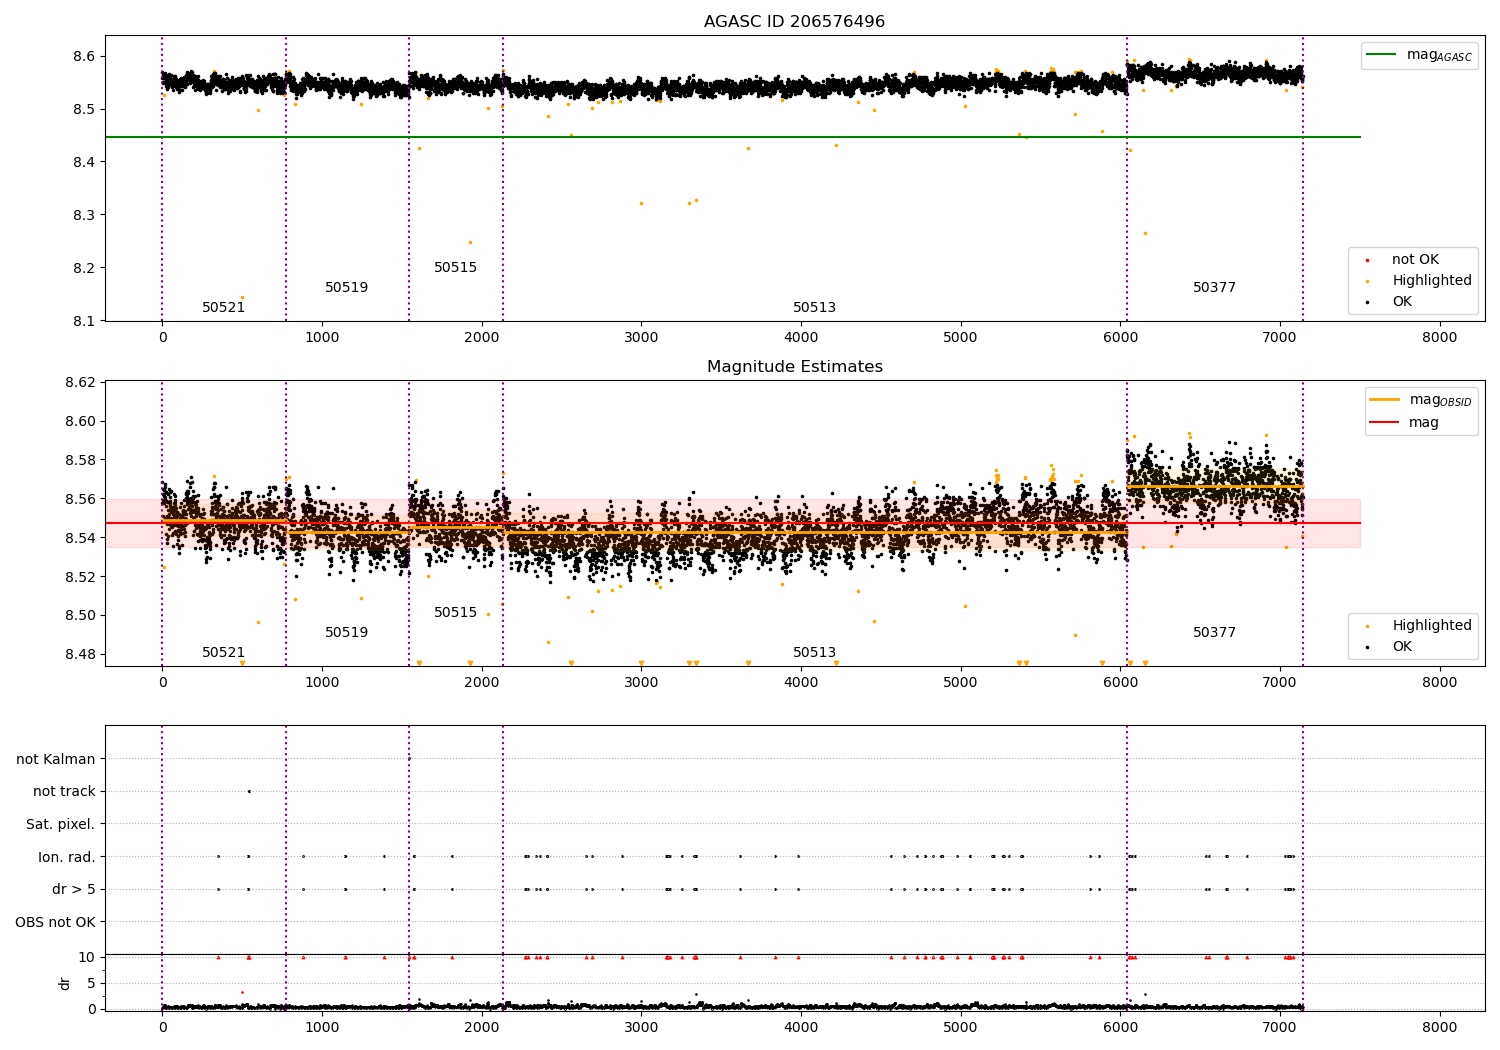
Task: Click the outlier point near magnitude 8.25 at 1900
Action: (x=470, y=242)
